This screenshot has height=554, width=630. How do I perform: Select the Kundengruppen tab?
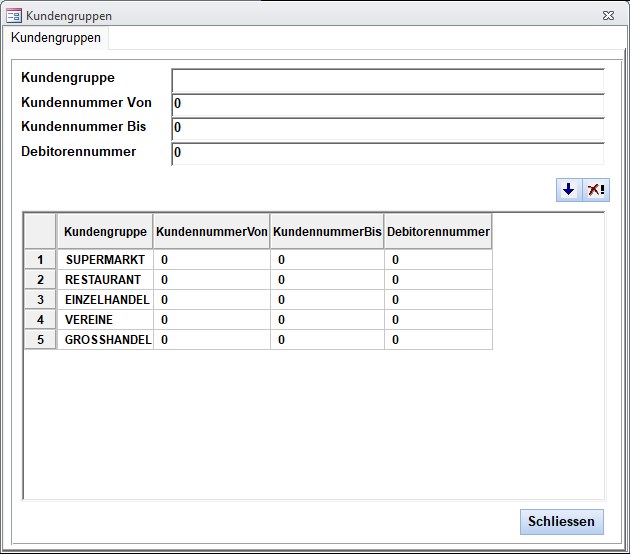point(55,37)
